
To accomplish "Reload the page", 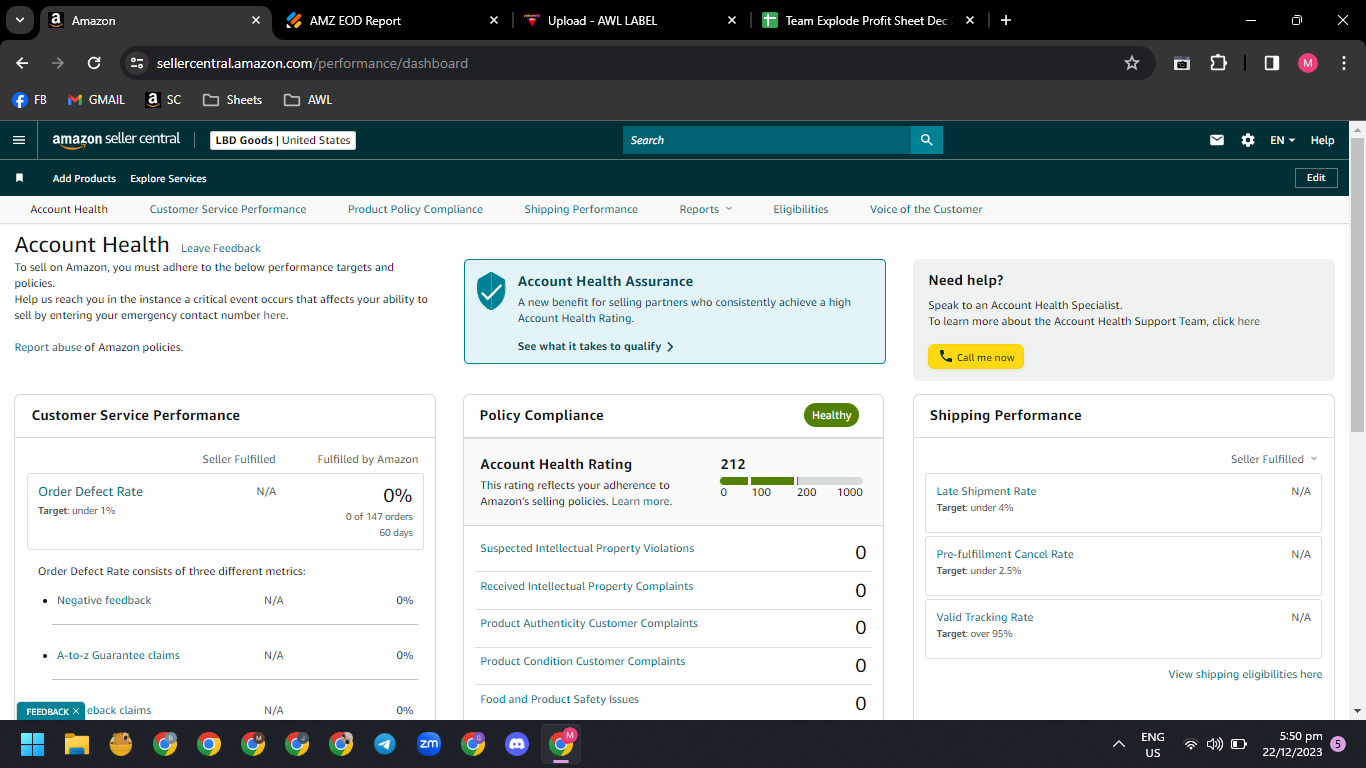I will point(94,63).
